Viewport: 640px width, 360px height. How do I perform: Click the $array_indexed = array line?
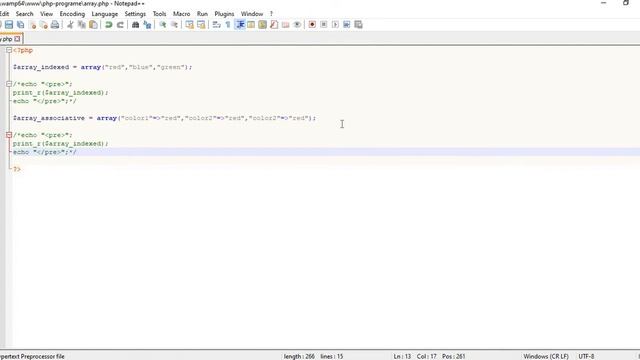click(x=102, y=67)
